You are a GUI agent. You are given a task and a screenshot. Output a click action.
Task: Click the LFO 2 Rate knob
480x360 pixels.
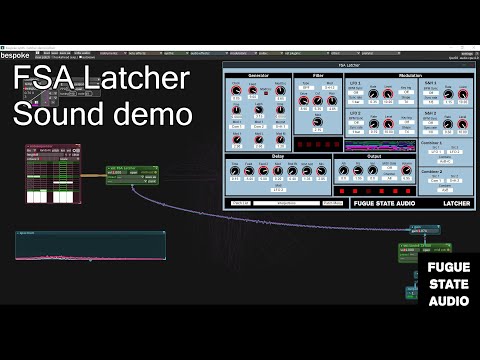[x=374, y=124]
